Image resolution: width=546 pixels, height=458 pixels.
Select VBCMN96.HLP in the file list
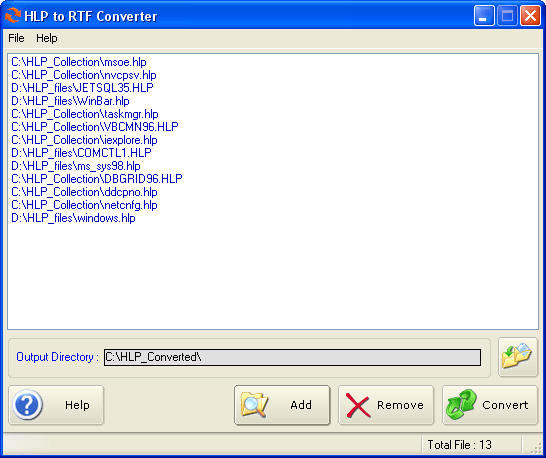click(x=95, y=127)
